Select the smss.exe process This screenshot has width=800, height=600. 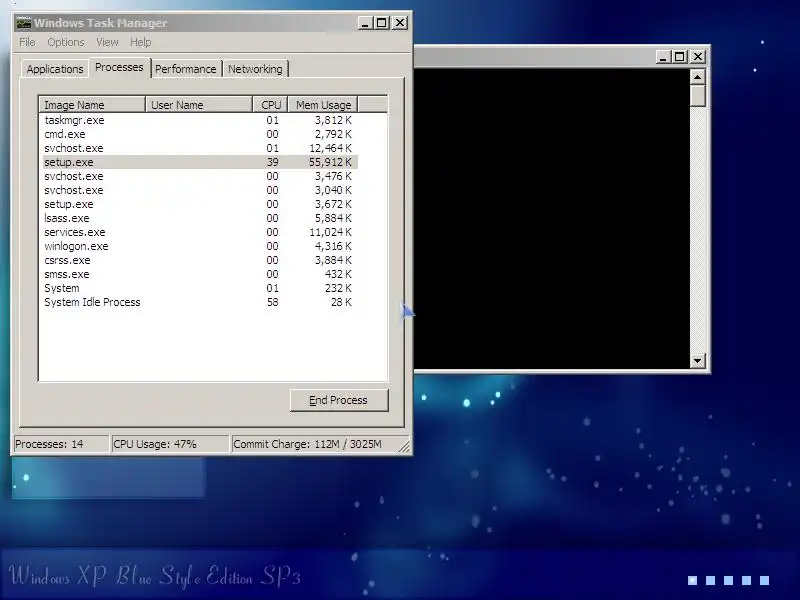point(199,274)
